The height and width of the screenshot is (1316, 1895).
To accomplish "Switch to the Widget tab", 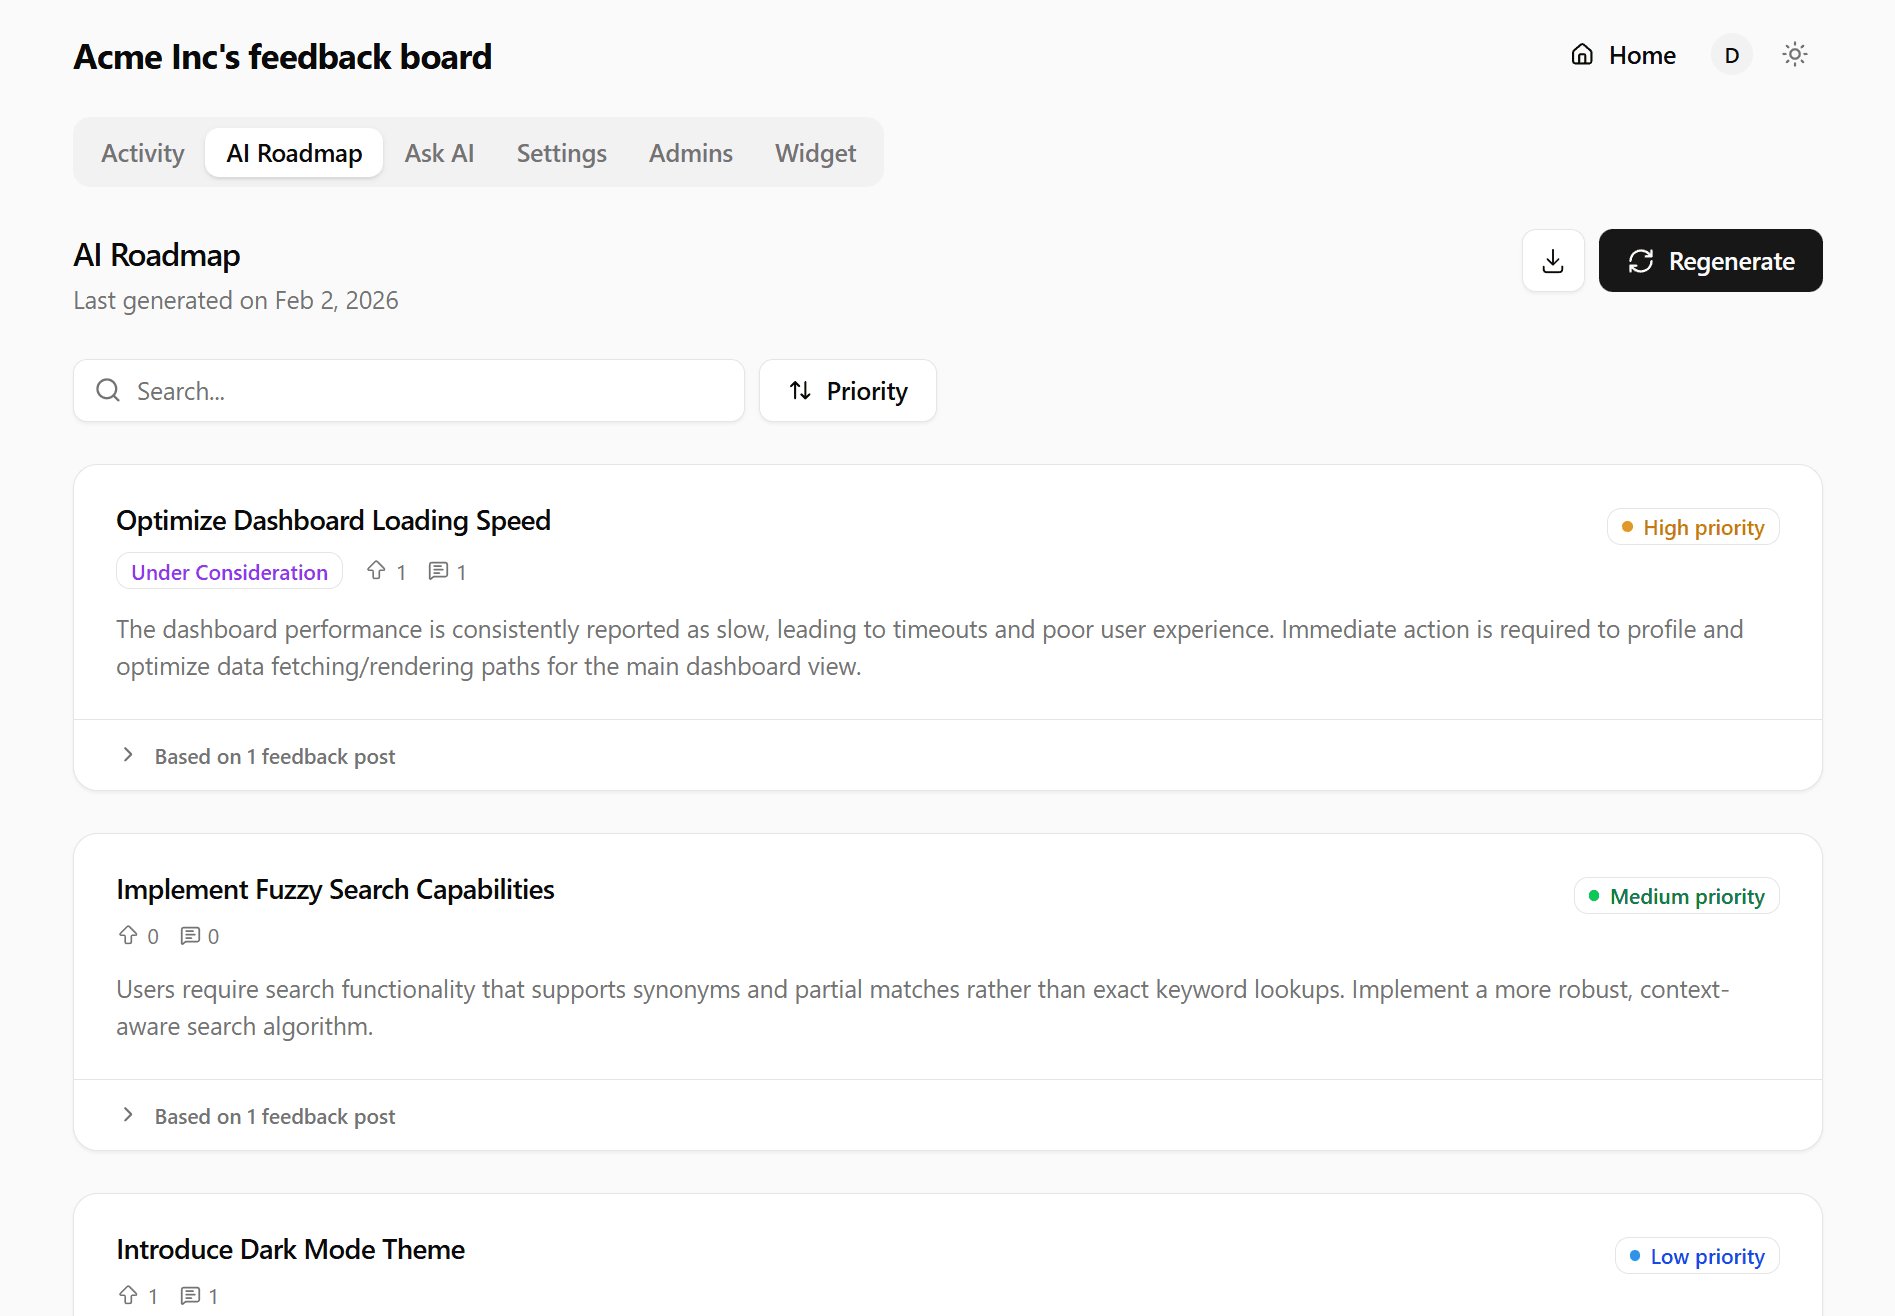I will [x=815, y=152].
